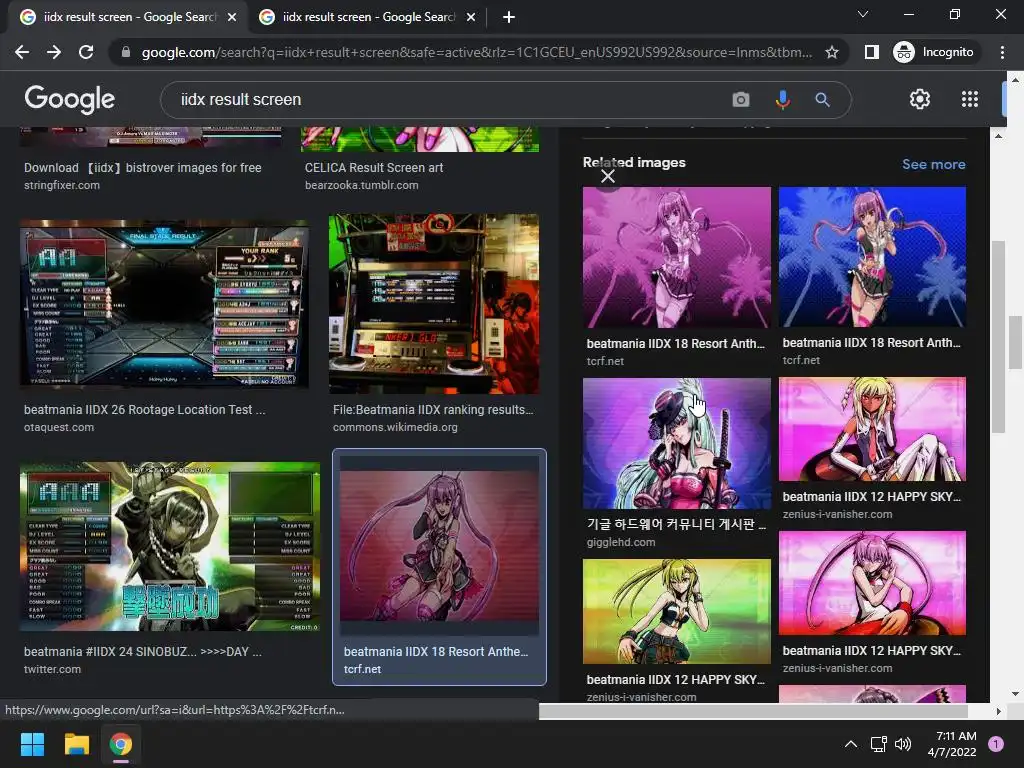The height and width of the screenshot is (768, 1024).
Task: Open the selected Resort Anthem tcrf.net image
Action: (439, 546)
